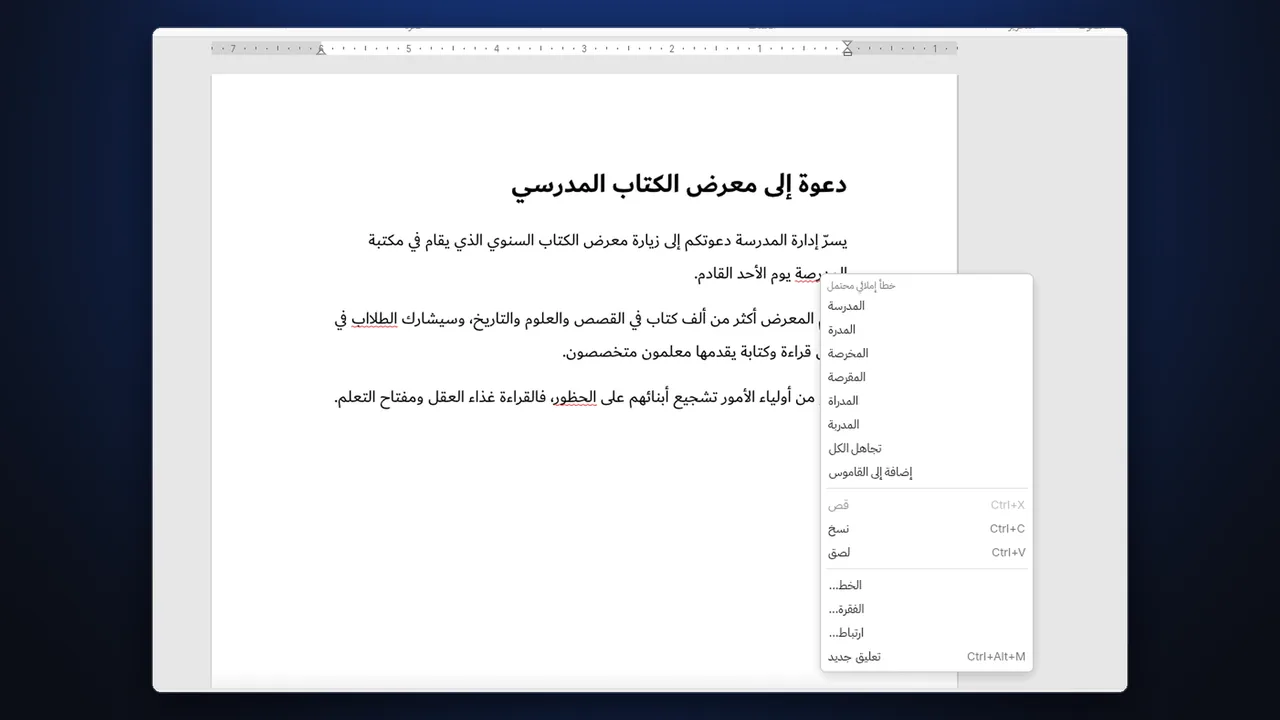Select تعليق جديد (Ctrl+Alt+M) entry
Screen dimensions: 1280x720
927,657
